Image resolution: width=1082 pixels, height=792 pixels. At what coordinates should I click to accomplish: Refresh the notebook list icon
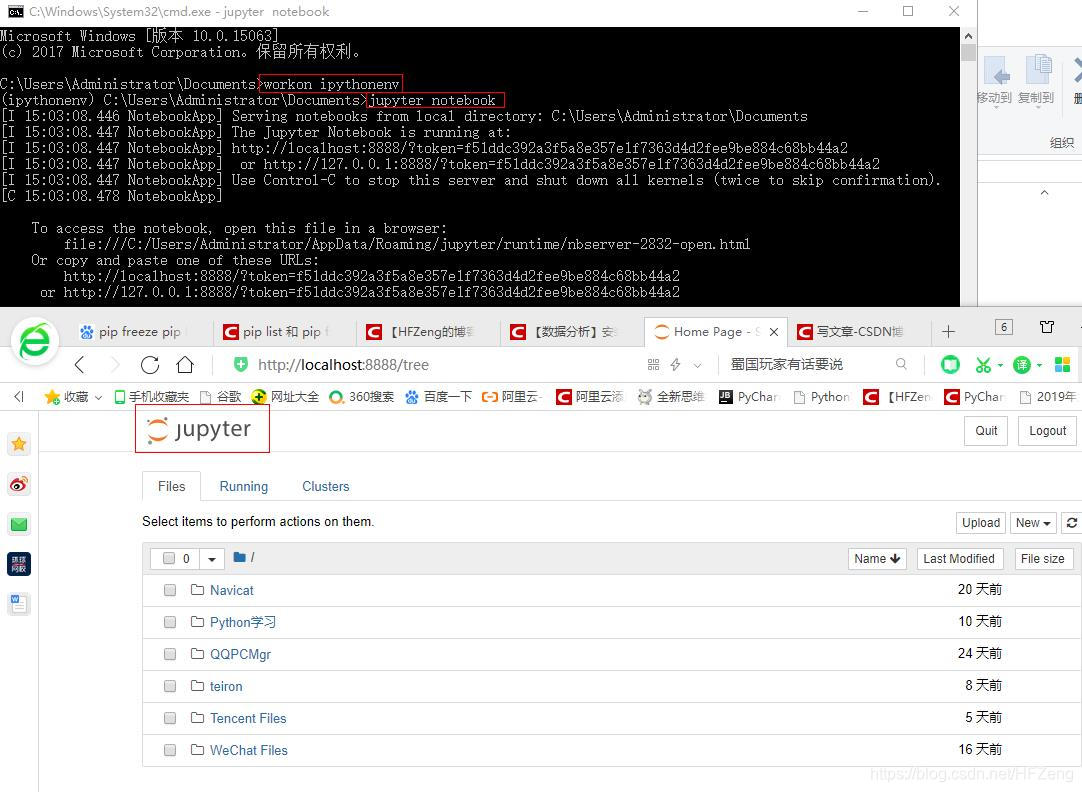point(1071,523)
